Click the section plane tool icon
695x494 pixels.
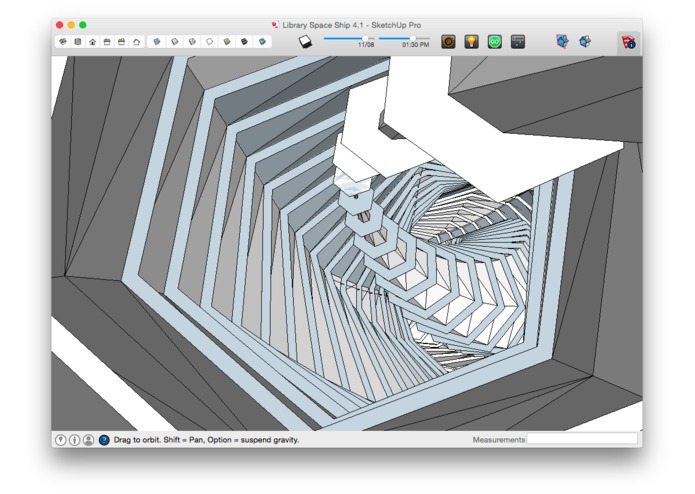(562, 42)
